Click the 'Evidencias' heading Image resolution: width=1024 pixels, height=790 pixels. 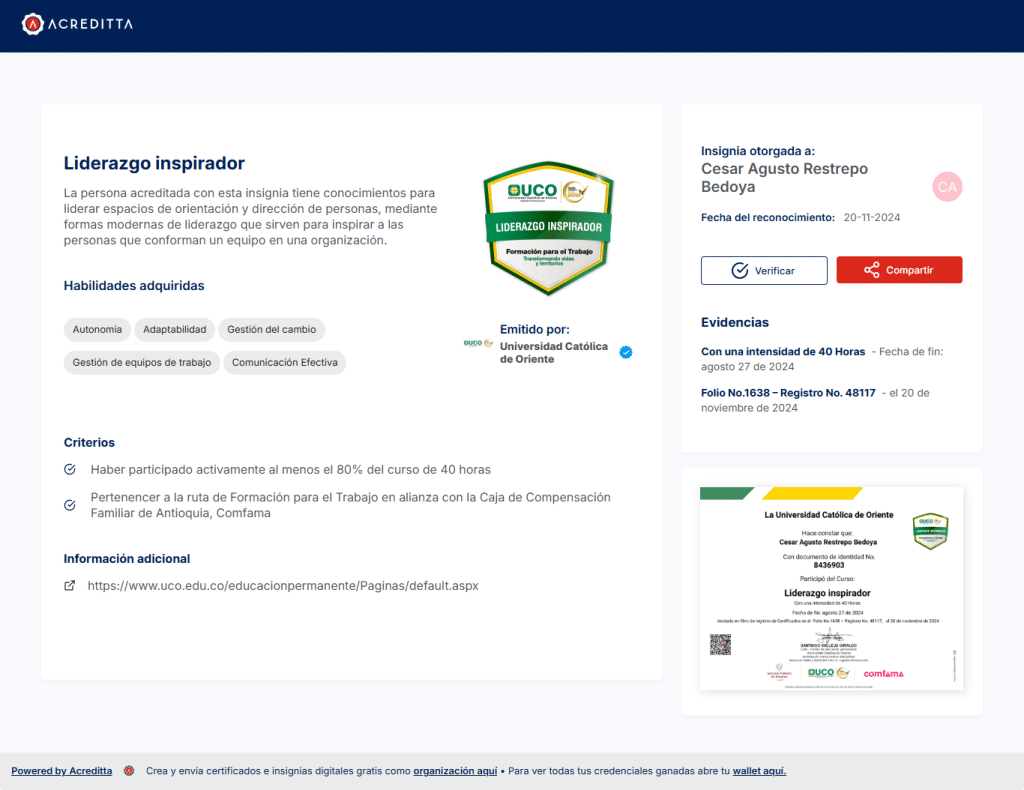735,323
